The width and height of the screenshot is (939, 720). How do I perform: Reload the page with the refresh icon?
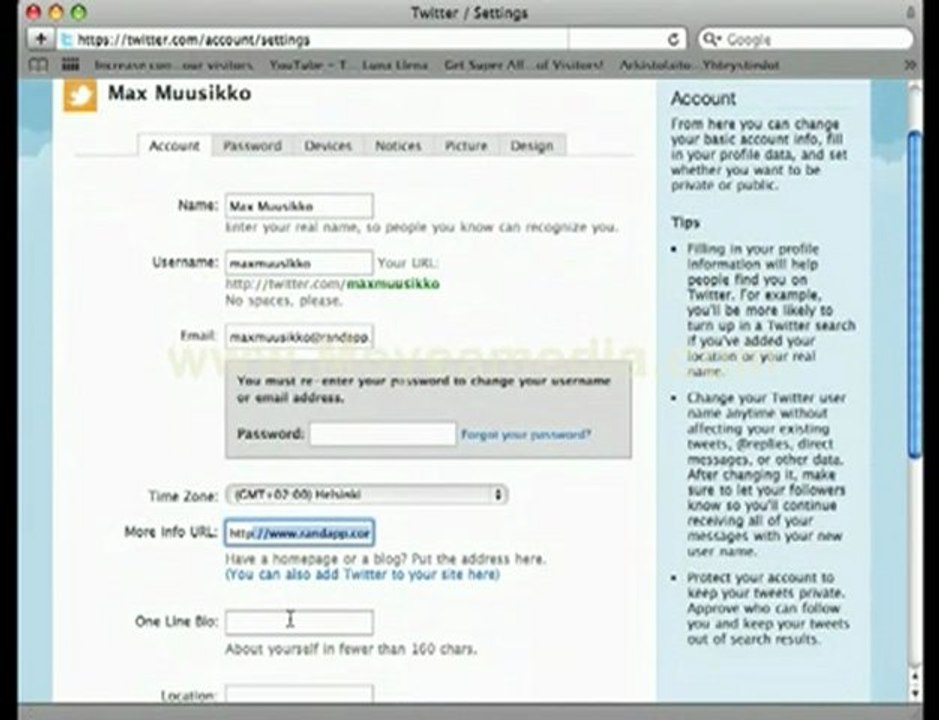click(673, 40)
